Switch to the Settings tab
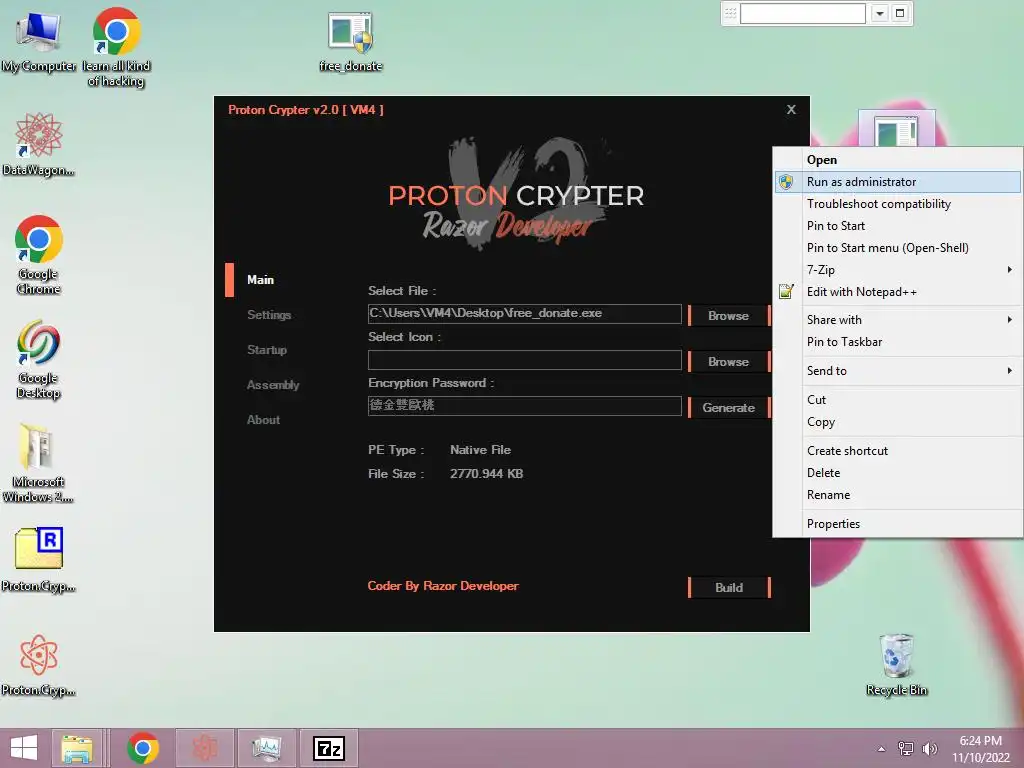The width and height of the screenshot is (1024, 768). coord(269,315)
